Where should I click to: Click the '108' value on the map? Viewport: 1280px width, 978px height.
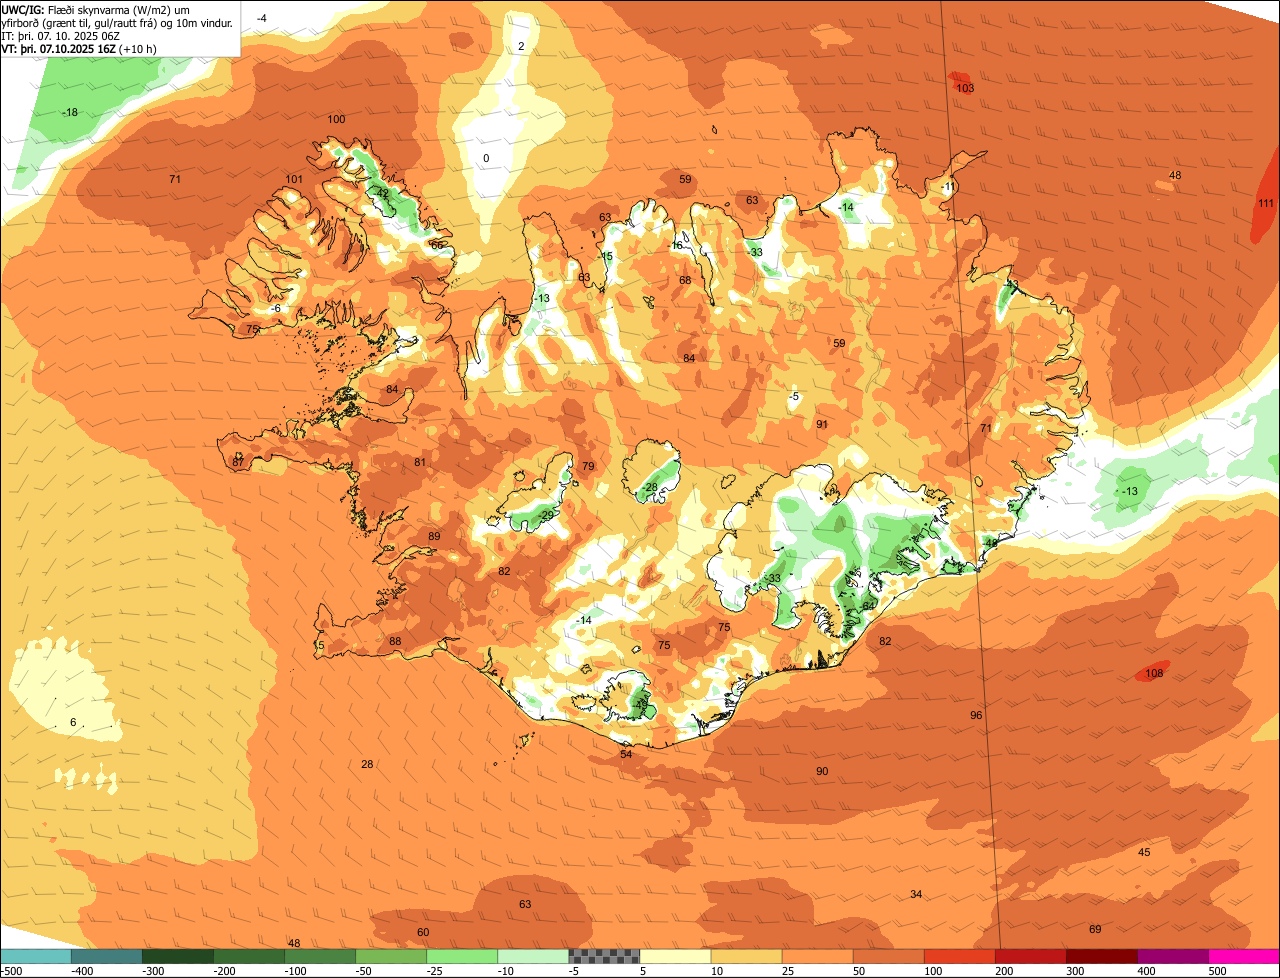1154,673
